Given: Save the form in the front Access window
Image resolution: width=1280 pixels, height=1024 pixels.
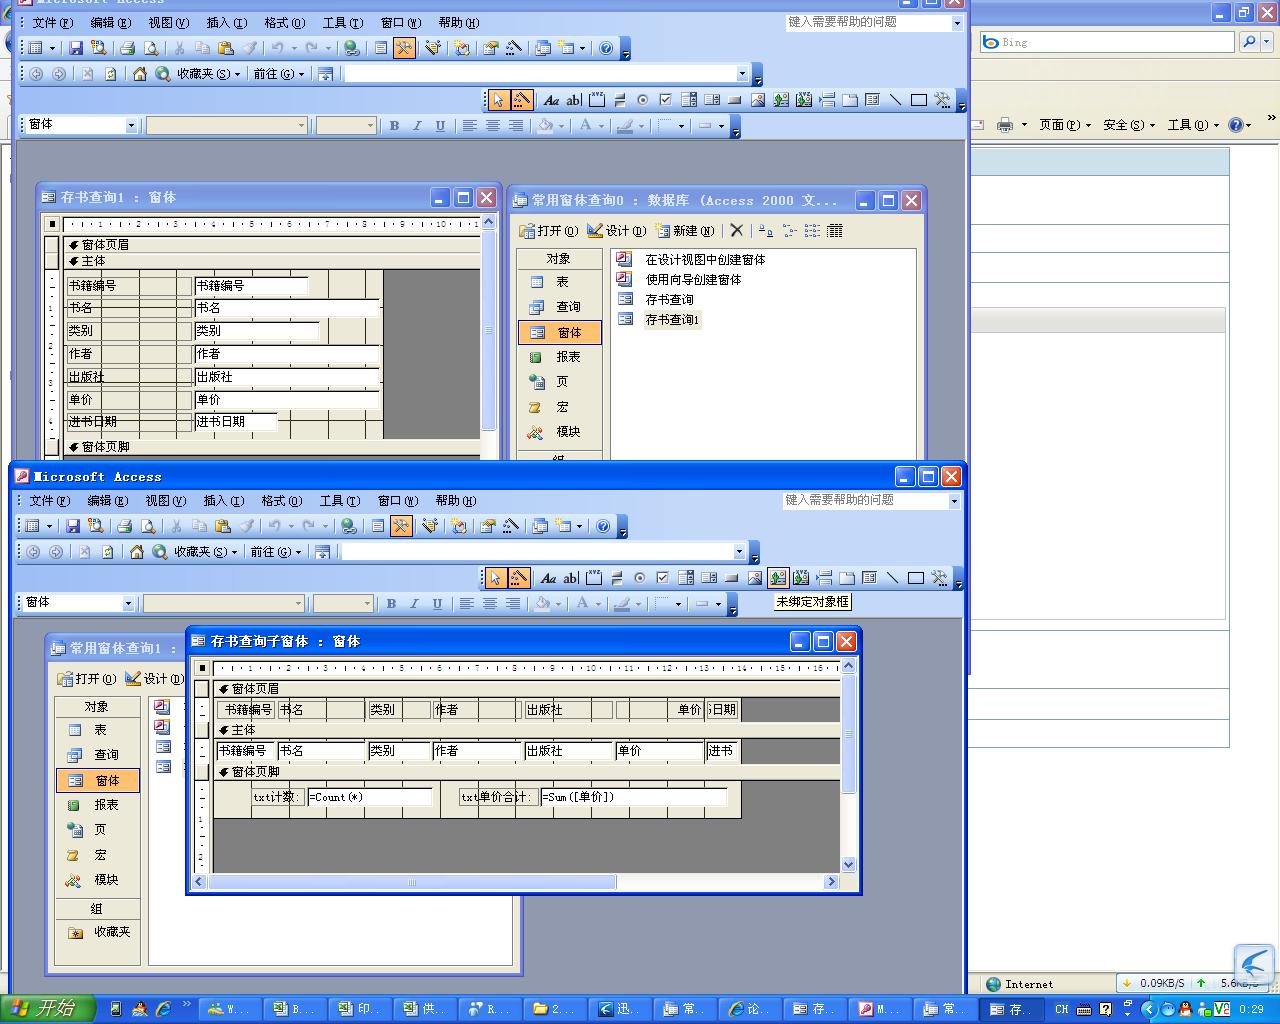Looking at the screenshot, I should (73, 526).
